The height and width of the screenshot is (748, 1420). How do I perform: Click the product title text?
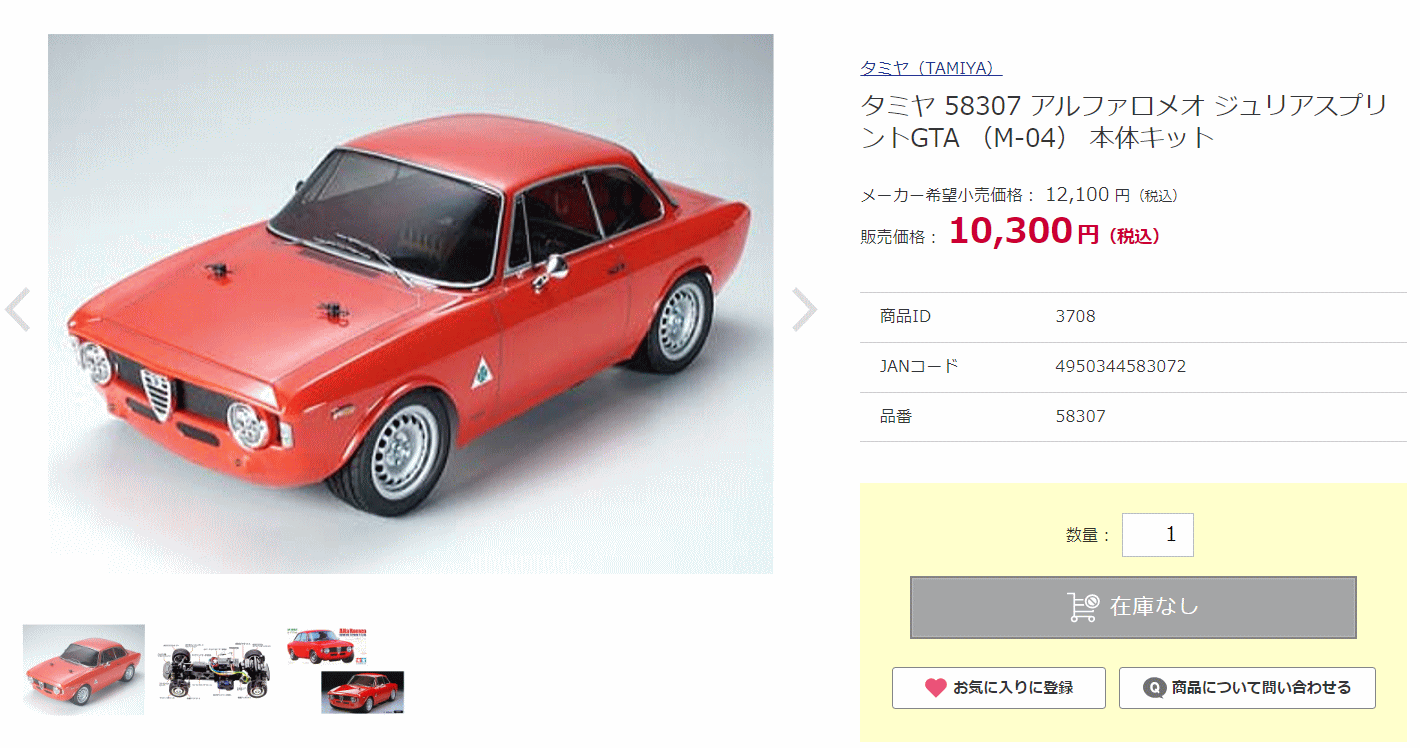coord(1124,121)
